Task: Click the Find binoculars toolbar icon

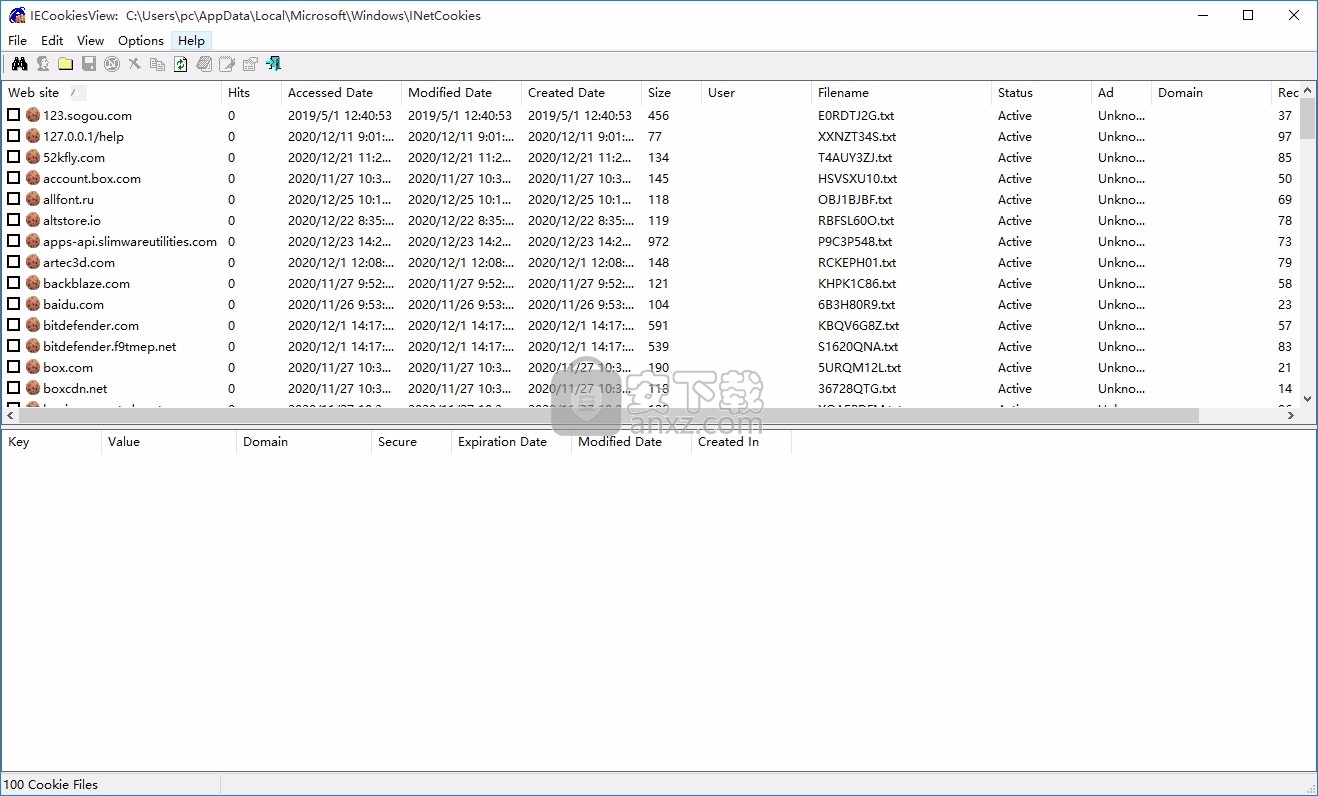Action: (19, 64)
